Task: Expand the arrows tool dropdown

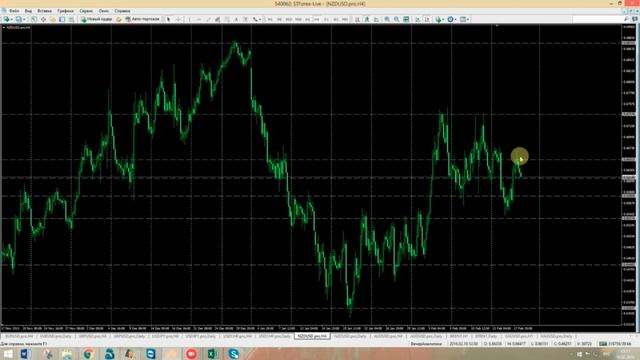Action: pos(260,19)
